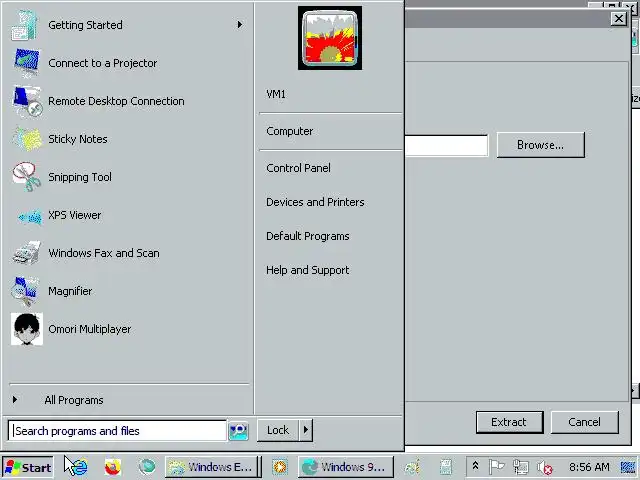
Task: Open the VM1 user folder
Action: pyautogui.click(x=276, y=94)
